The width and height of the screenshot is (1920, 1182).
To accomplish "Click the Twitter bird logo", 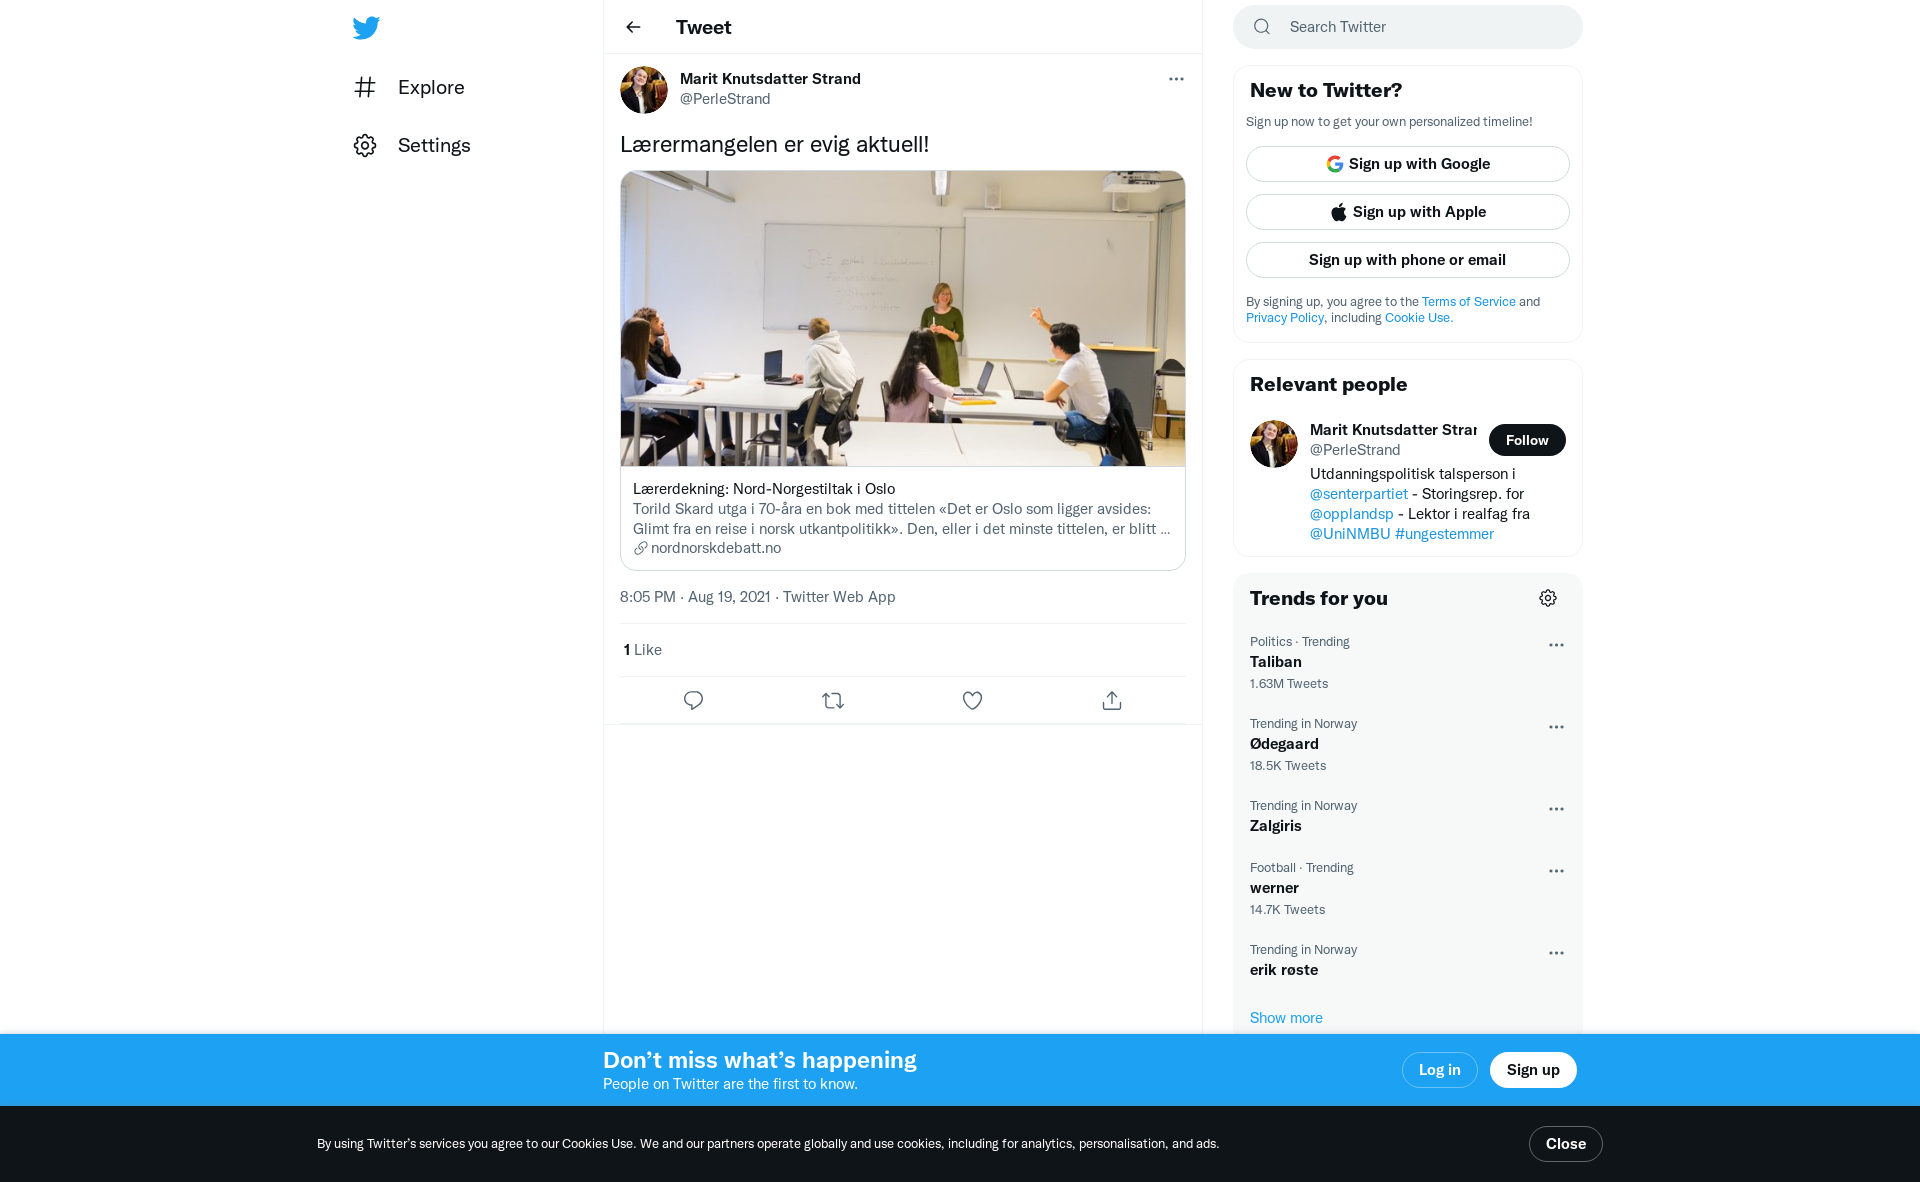I will [366, 27].
